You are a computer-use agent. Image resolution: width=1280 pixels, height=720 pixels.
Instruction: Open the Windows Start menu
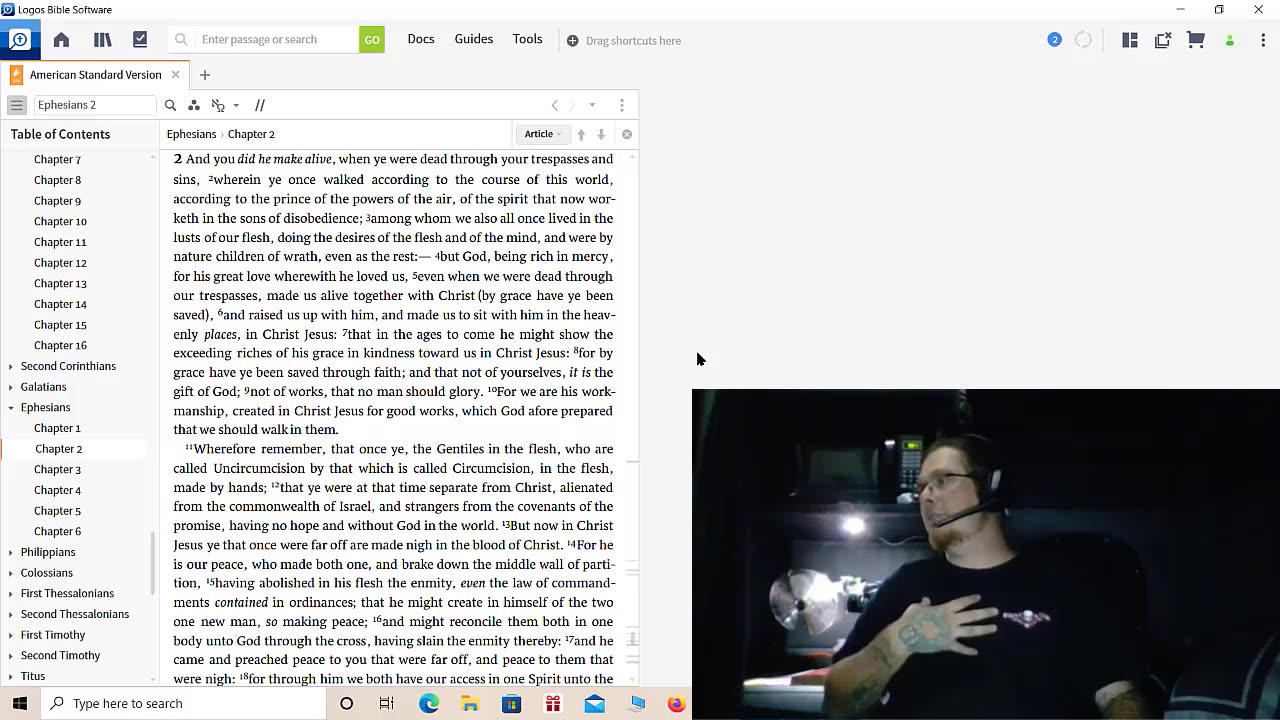(20, 703)
